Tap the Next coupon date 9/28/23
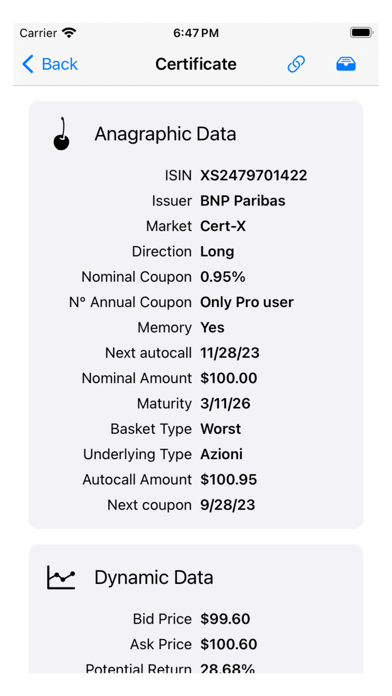The height and width of the screenshot is (696, 392). (228, 505)
